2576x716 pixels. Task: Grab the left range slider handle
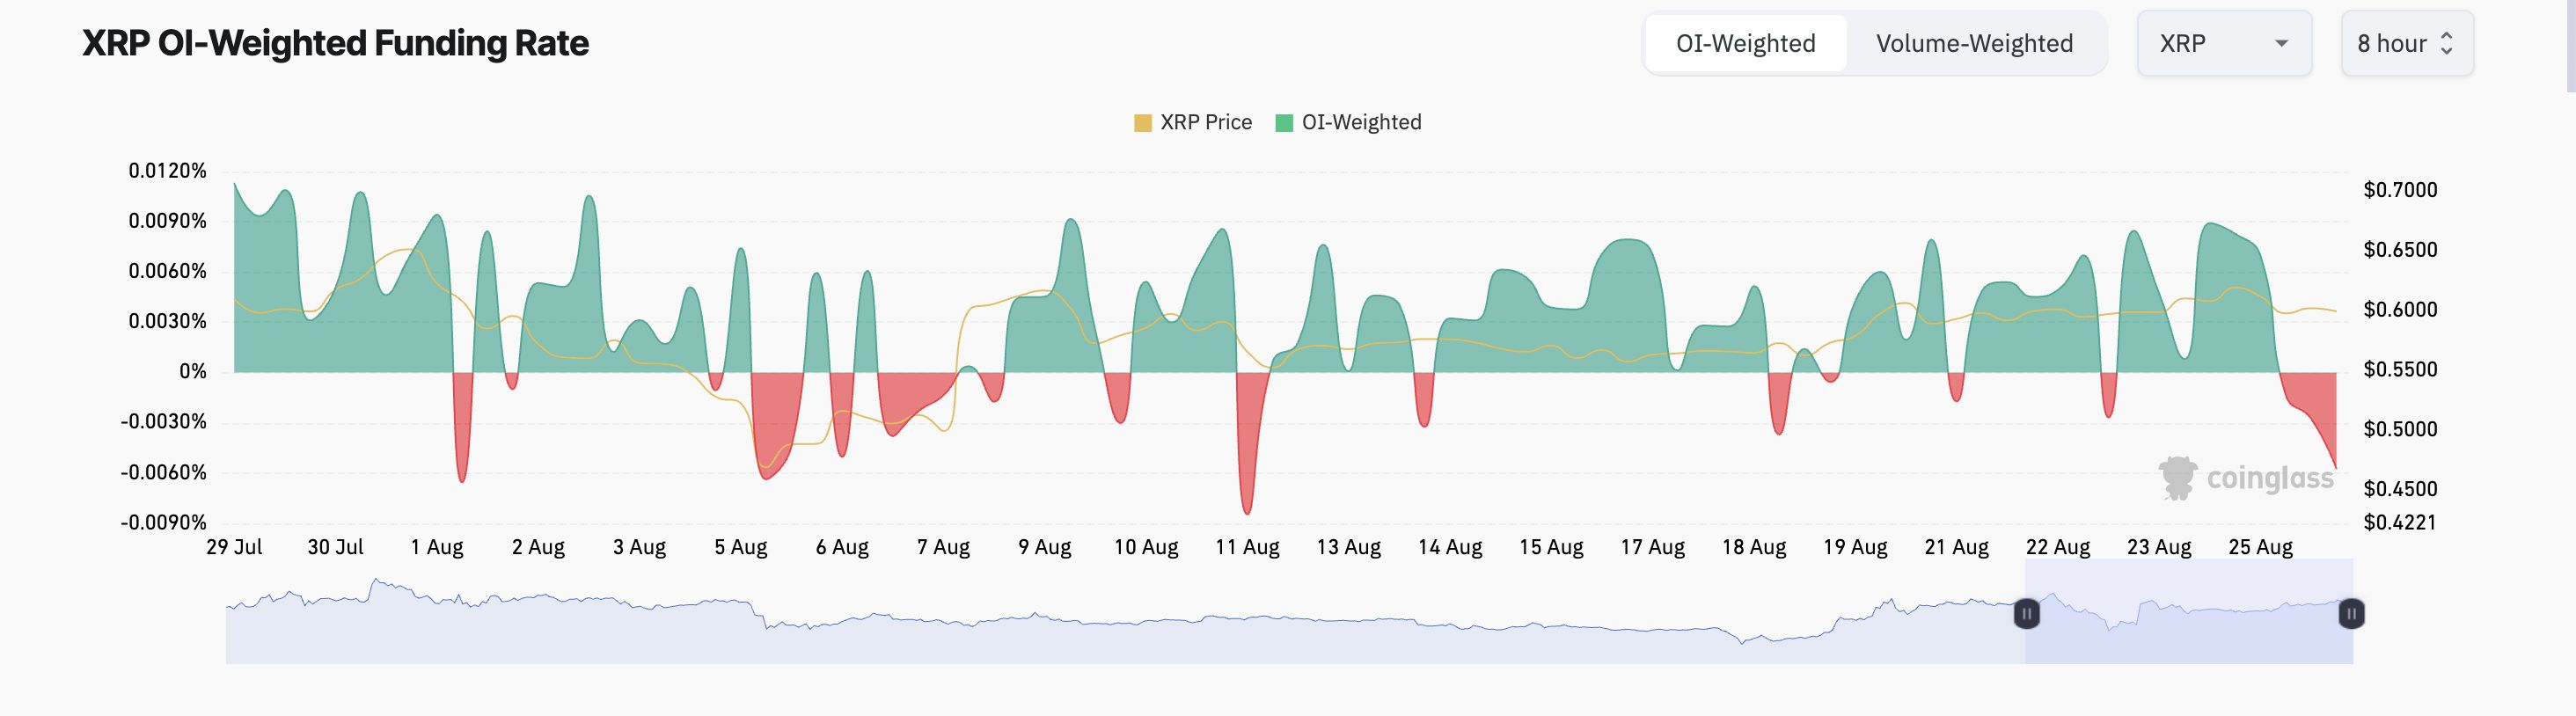click(x=2026, y=613)
